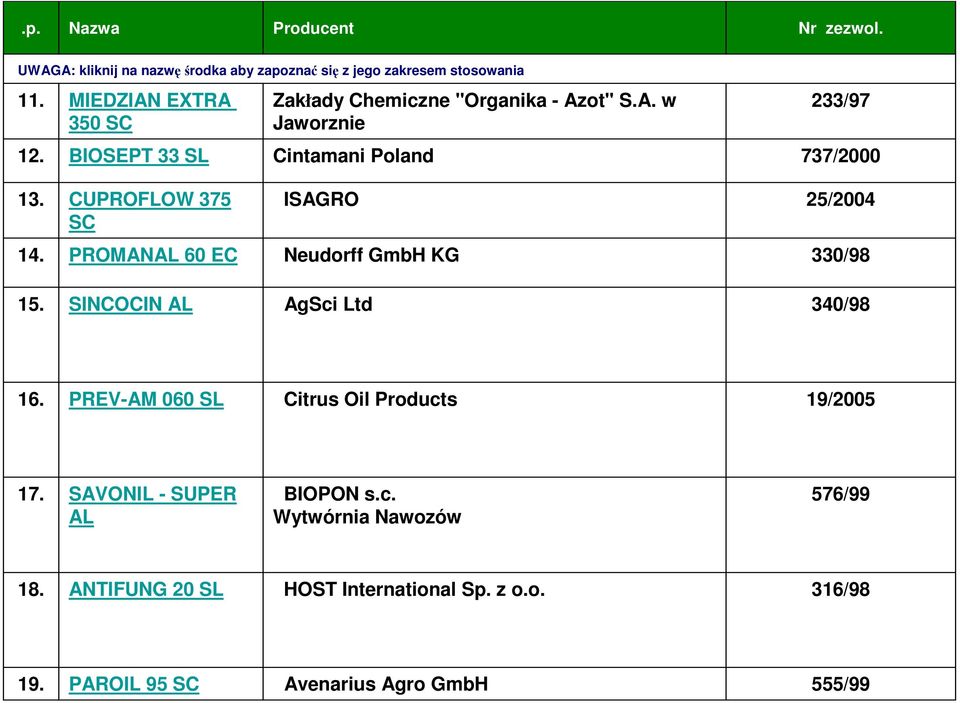This screenshot has width=960, height=703.
Task: Open the MIEDZIAN EXTRA 350 SC link
Action: point(152,111)
